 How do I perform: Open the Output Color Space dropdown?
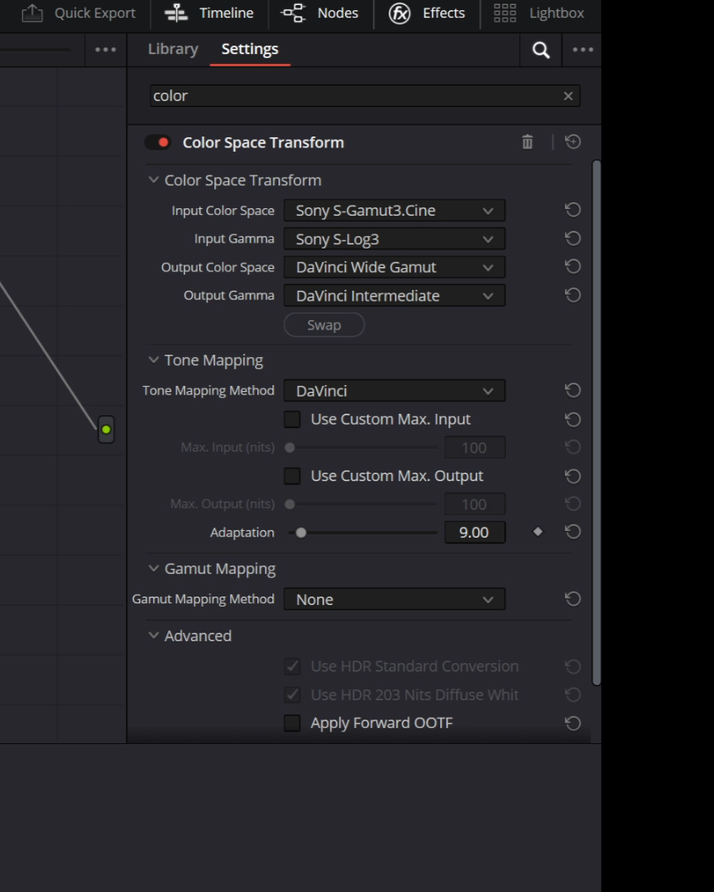click(x=394, y=267)
